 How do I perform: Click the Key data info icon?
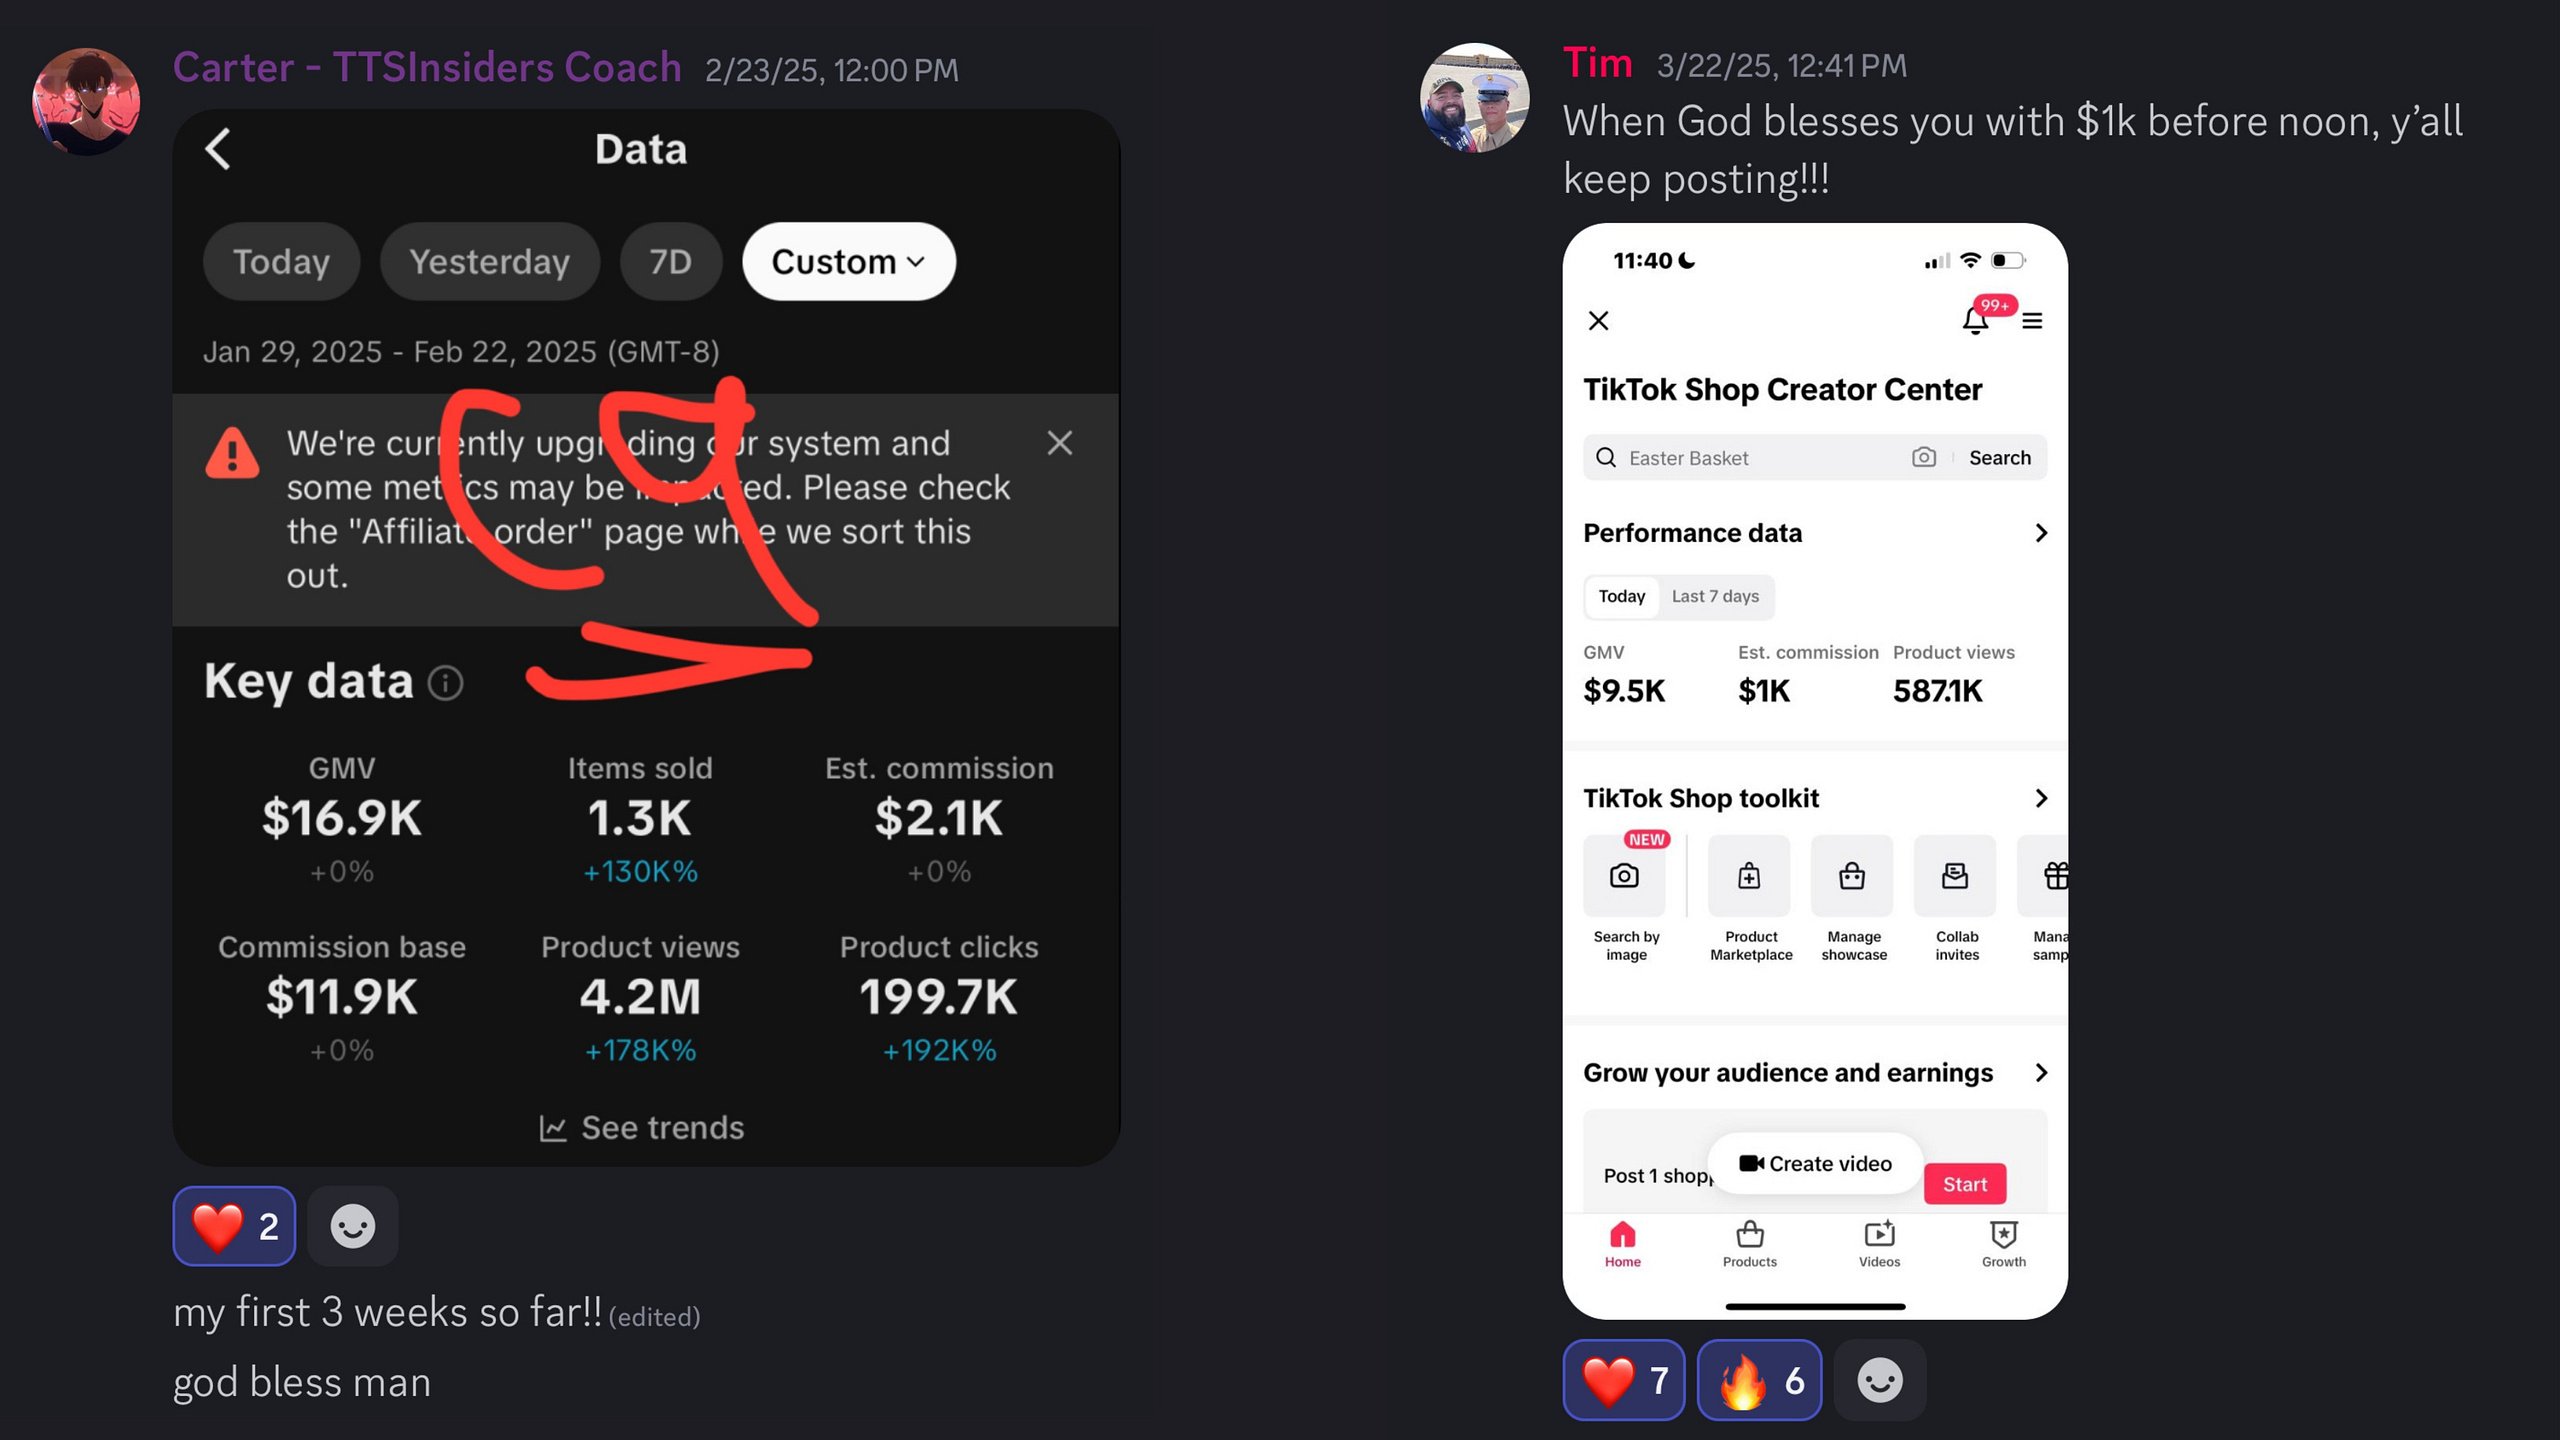coord(445,683)
